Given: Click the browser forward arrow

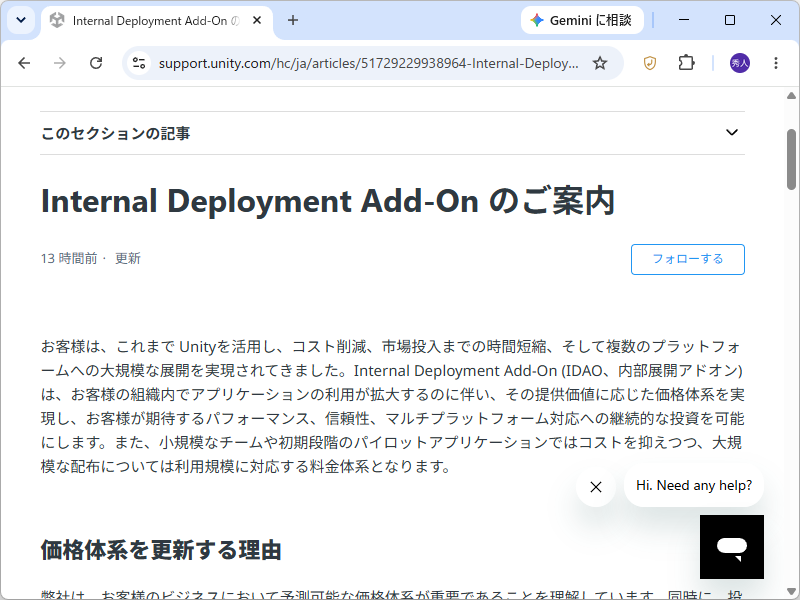Looking at the screenshot, I should click(x=60, y=63).
